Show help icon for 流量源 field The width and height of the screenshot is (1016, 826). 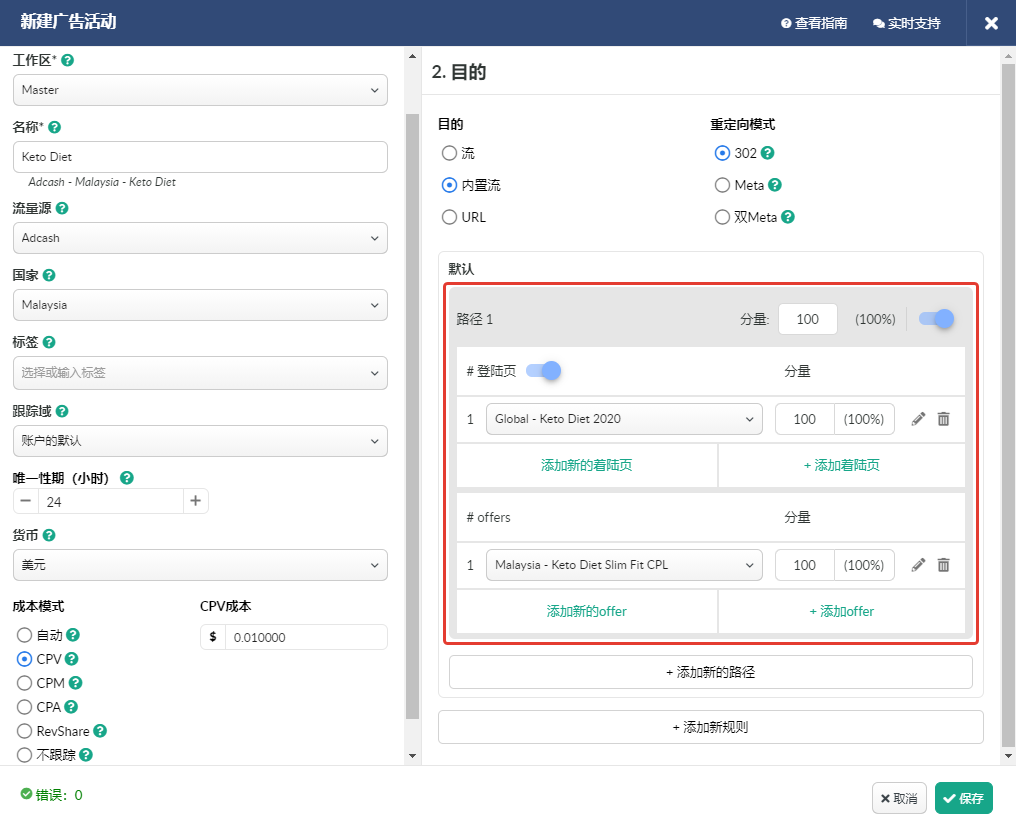coord(62,208)
